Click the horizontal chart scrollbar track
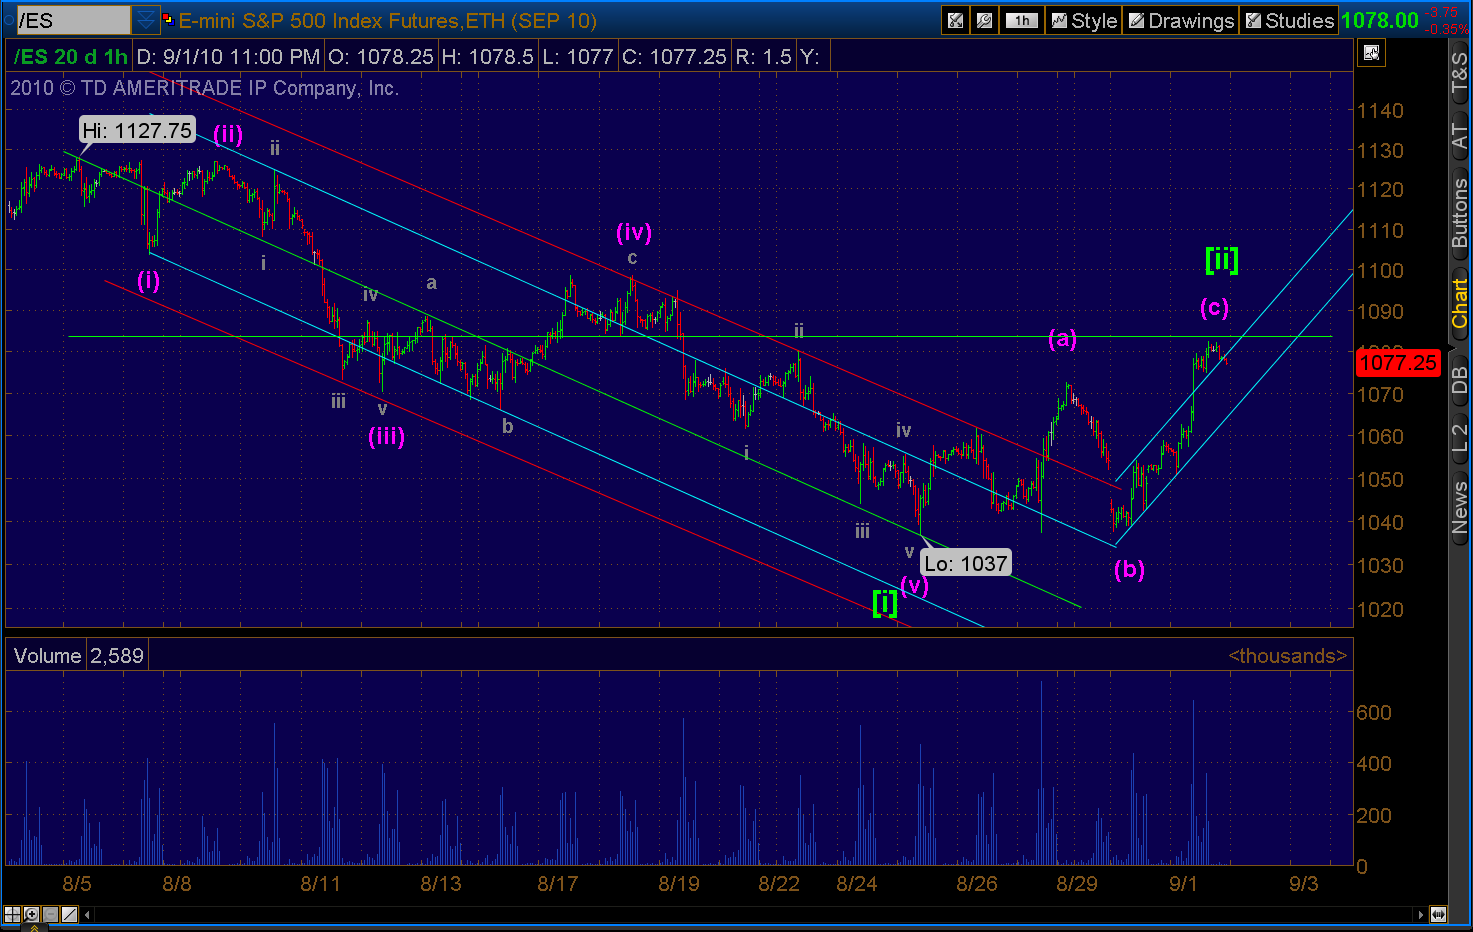The width and height of the screenshot is (1473, 932). (x=754, y=914)
